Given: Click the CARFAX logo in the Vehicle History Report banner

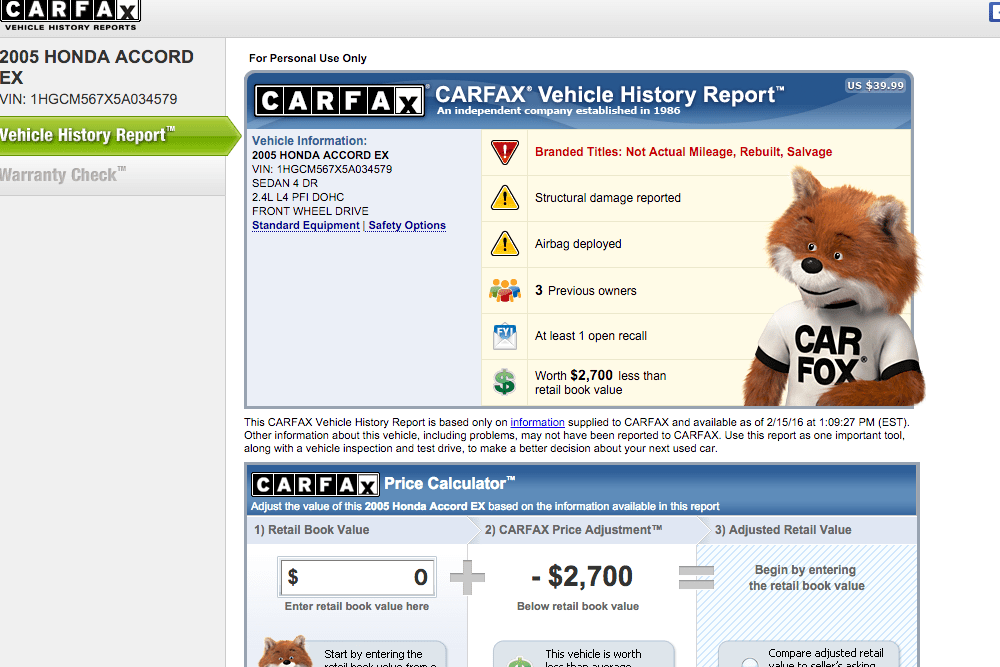Looking at the screenshot, I should coord(339,101).
